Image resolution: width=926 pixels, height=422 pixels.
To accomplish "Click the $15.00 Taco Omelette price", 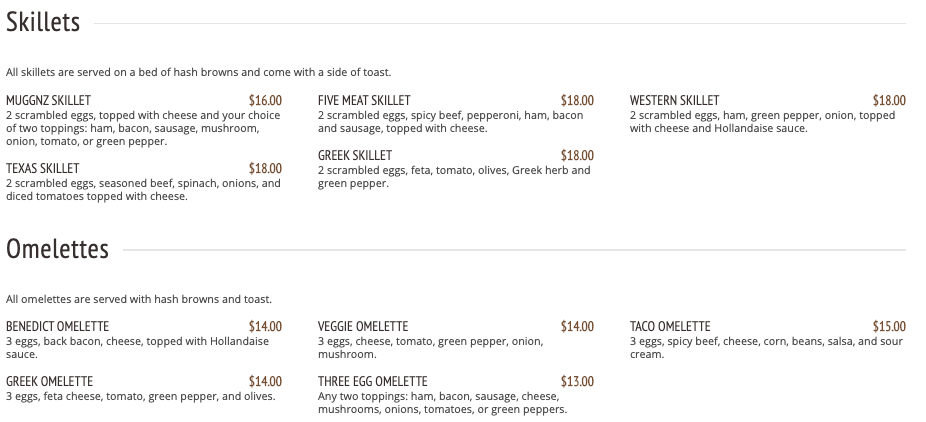I will [x=889, y=327].
